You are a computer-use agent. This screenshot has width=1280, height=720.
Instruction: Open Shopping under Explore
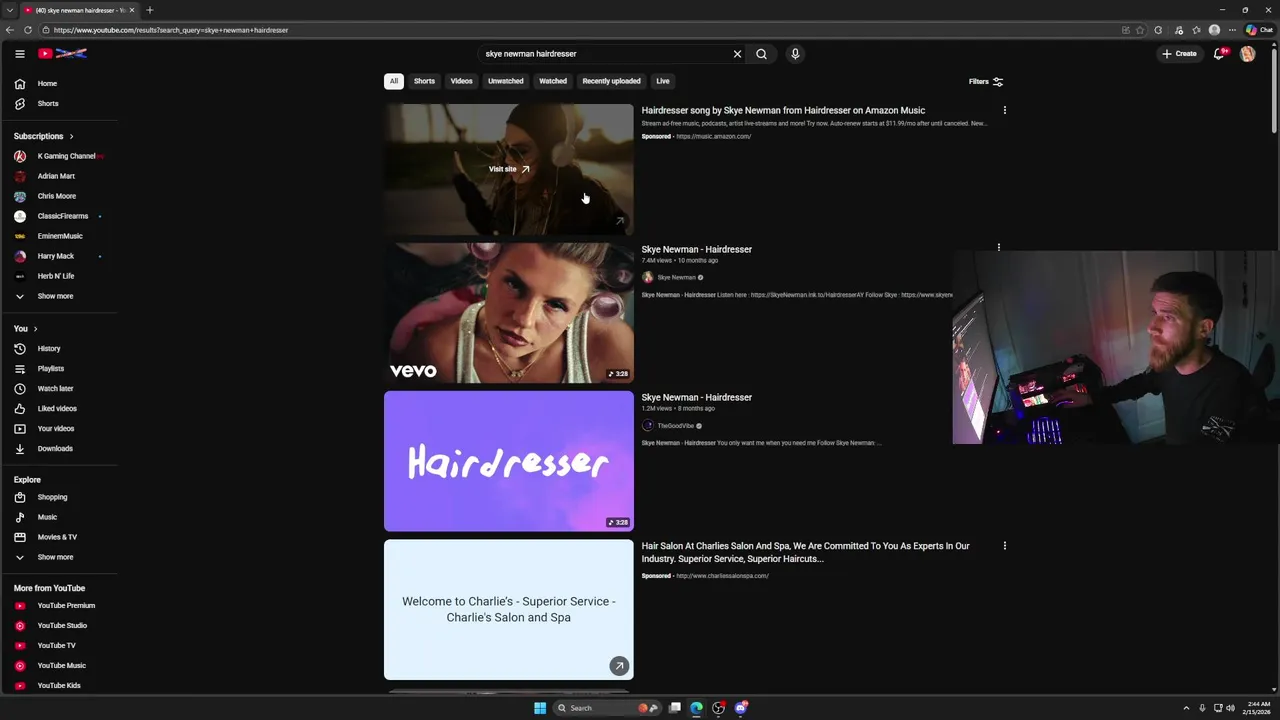pos(60,497)
